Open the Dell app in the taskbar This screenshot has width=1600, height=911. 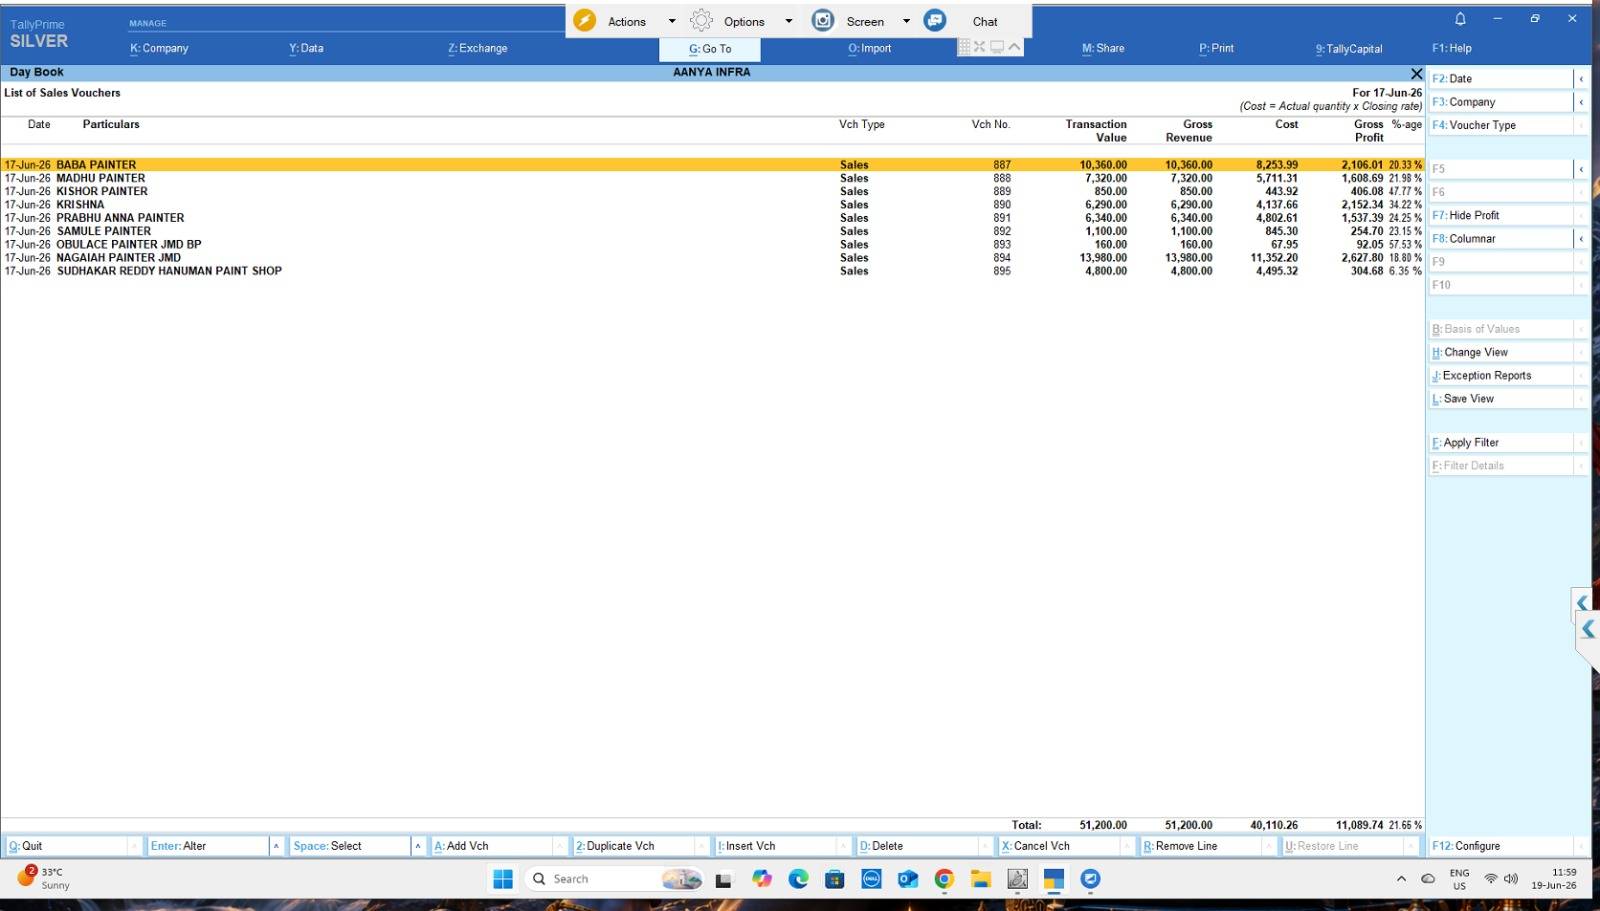(x=871, y=879)
